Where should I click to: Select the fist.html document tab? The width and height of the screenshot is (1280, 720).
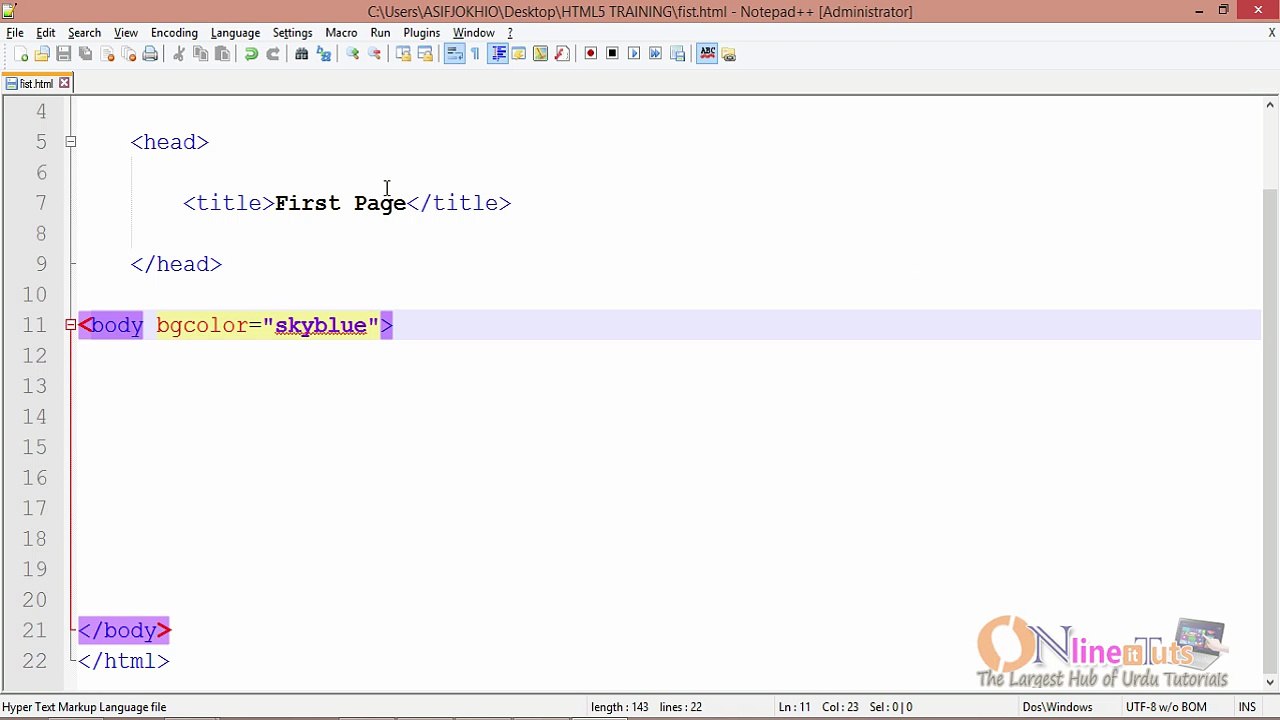(37, 84)
